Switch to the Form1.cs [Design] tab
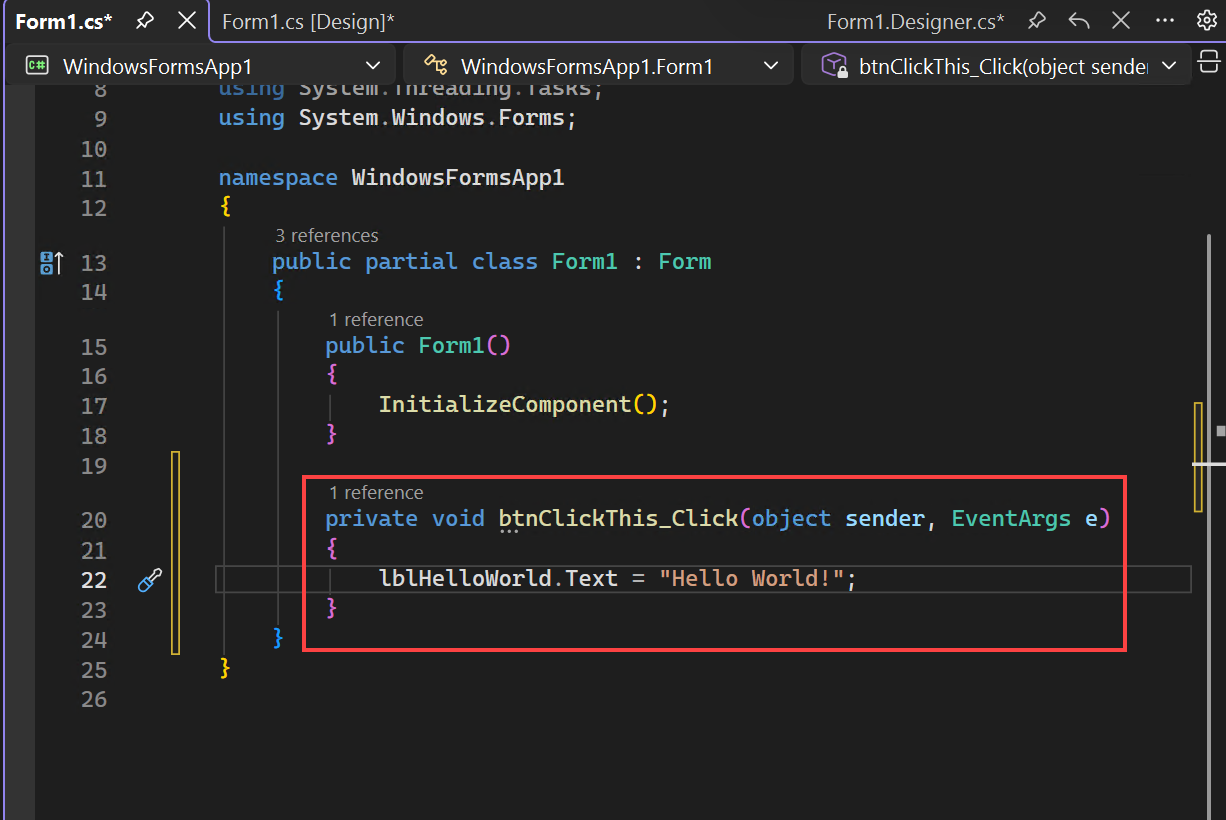1226x820 pixels. 307,19
